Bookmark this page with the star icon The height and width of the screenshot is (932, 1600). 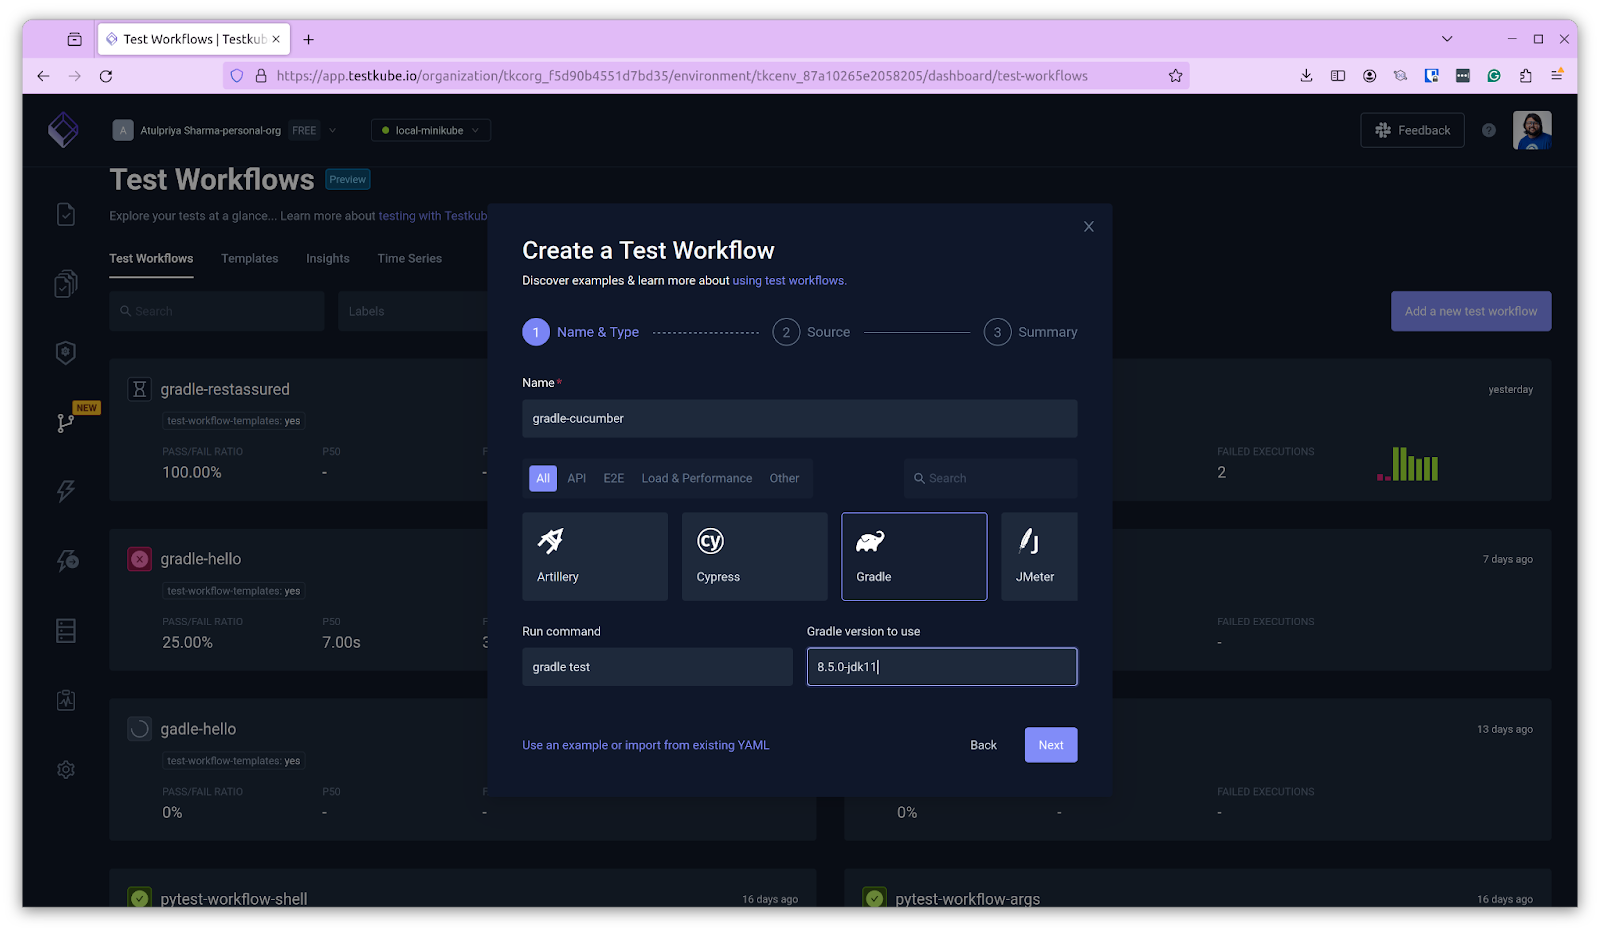coord(1176,76)
